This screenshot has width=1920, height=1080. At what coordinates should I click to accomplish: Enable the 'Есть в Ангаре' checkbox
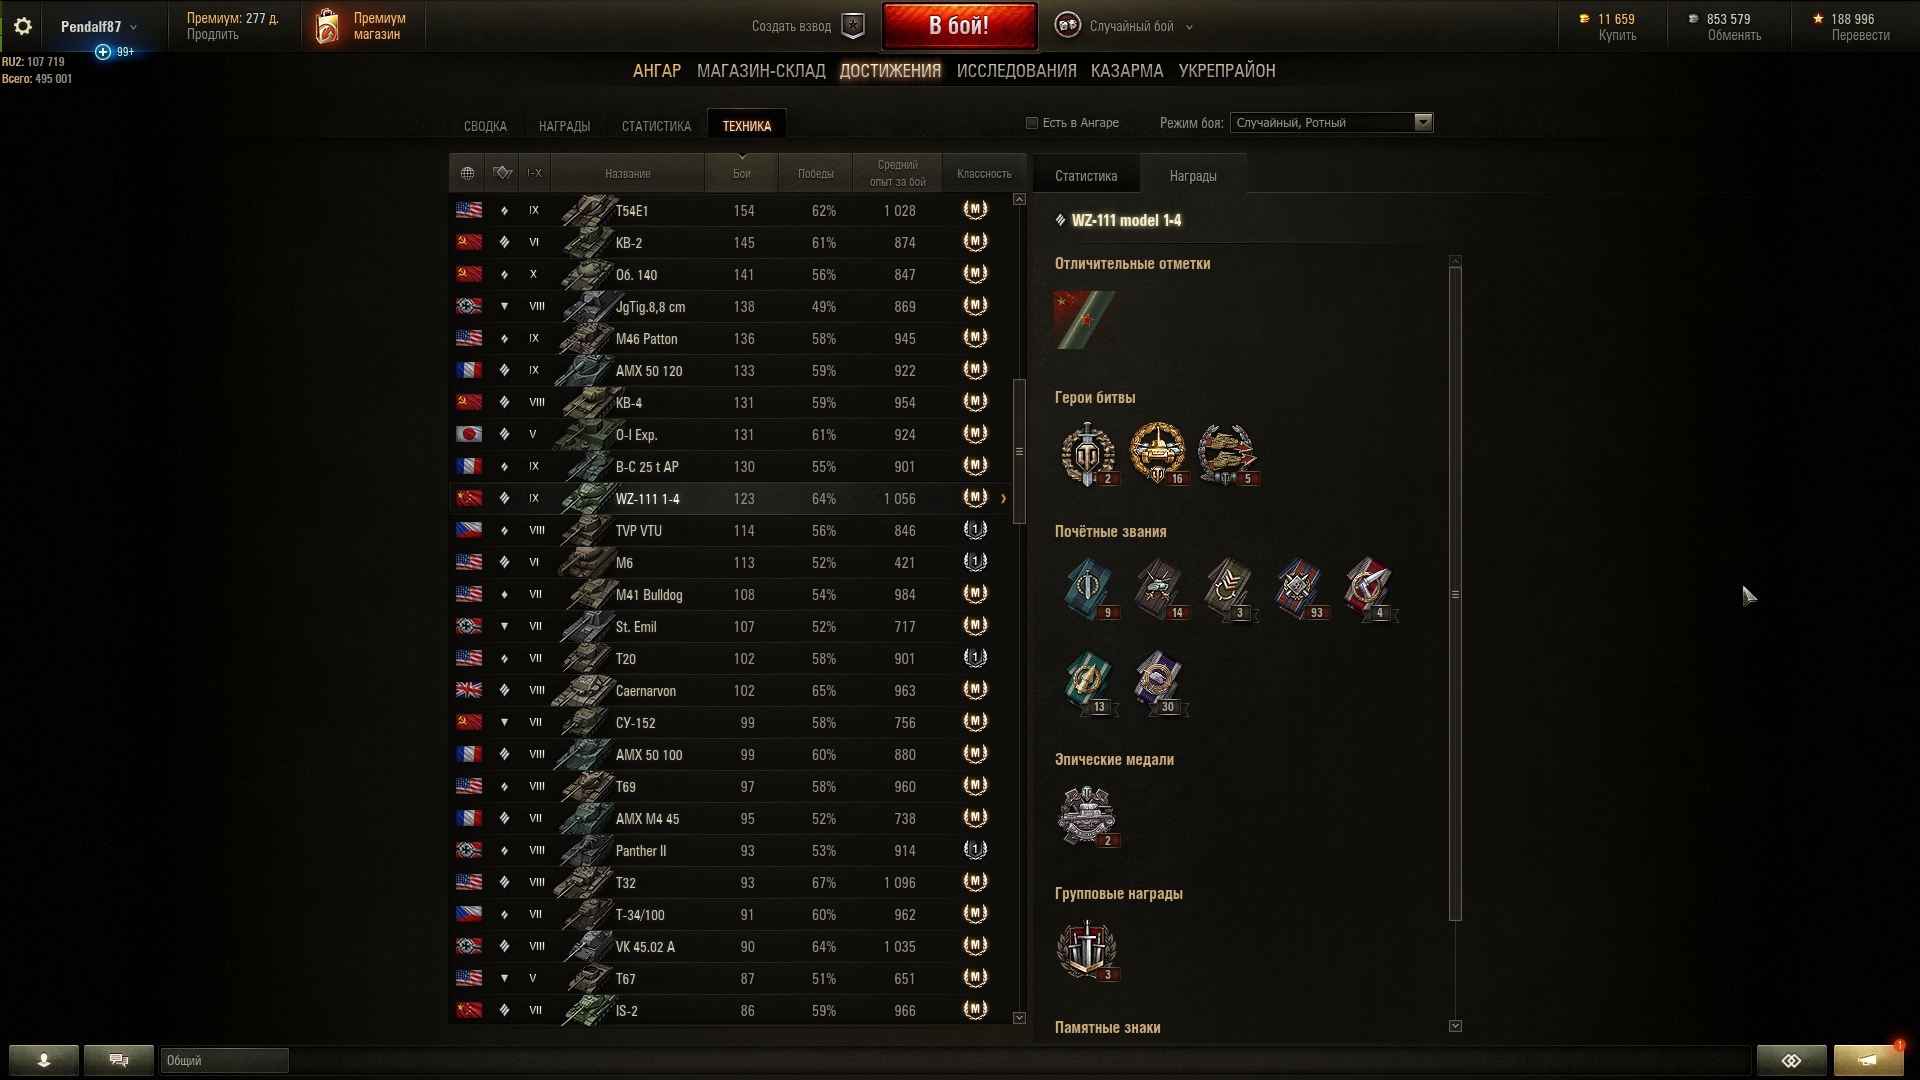click(1032, 123)
